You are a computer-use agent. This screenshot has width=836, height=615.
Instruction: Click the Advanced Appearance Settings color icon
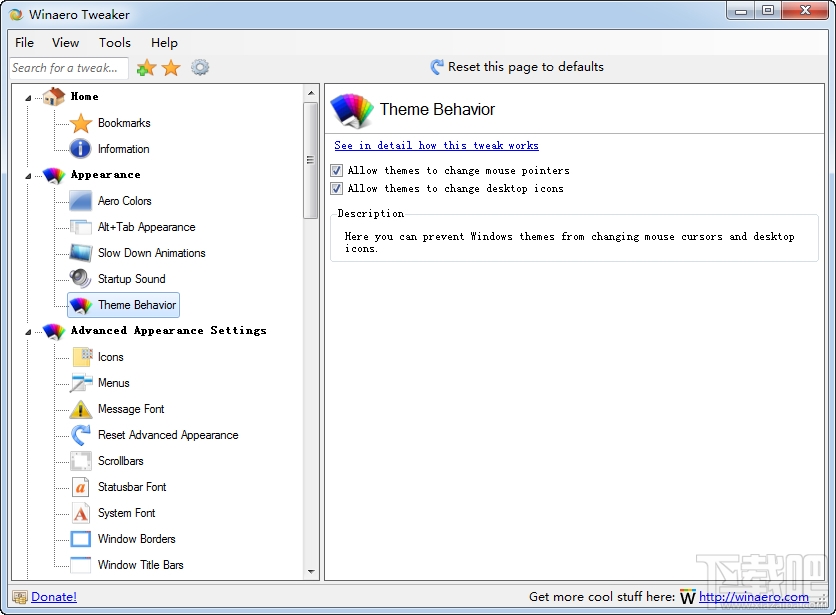coord(54,331)
